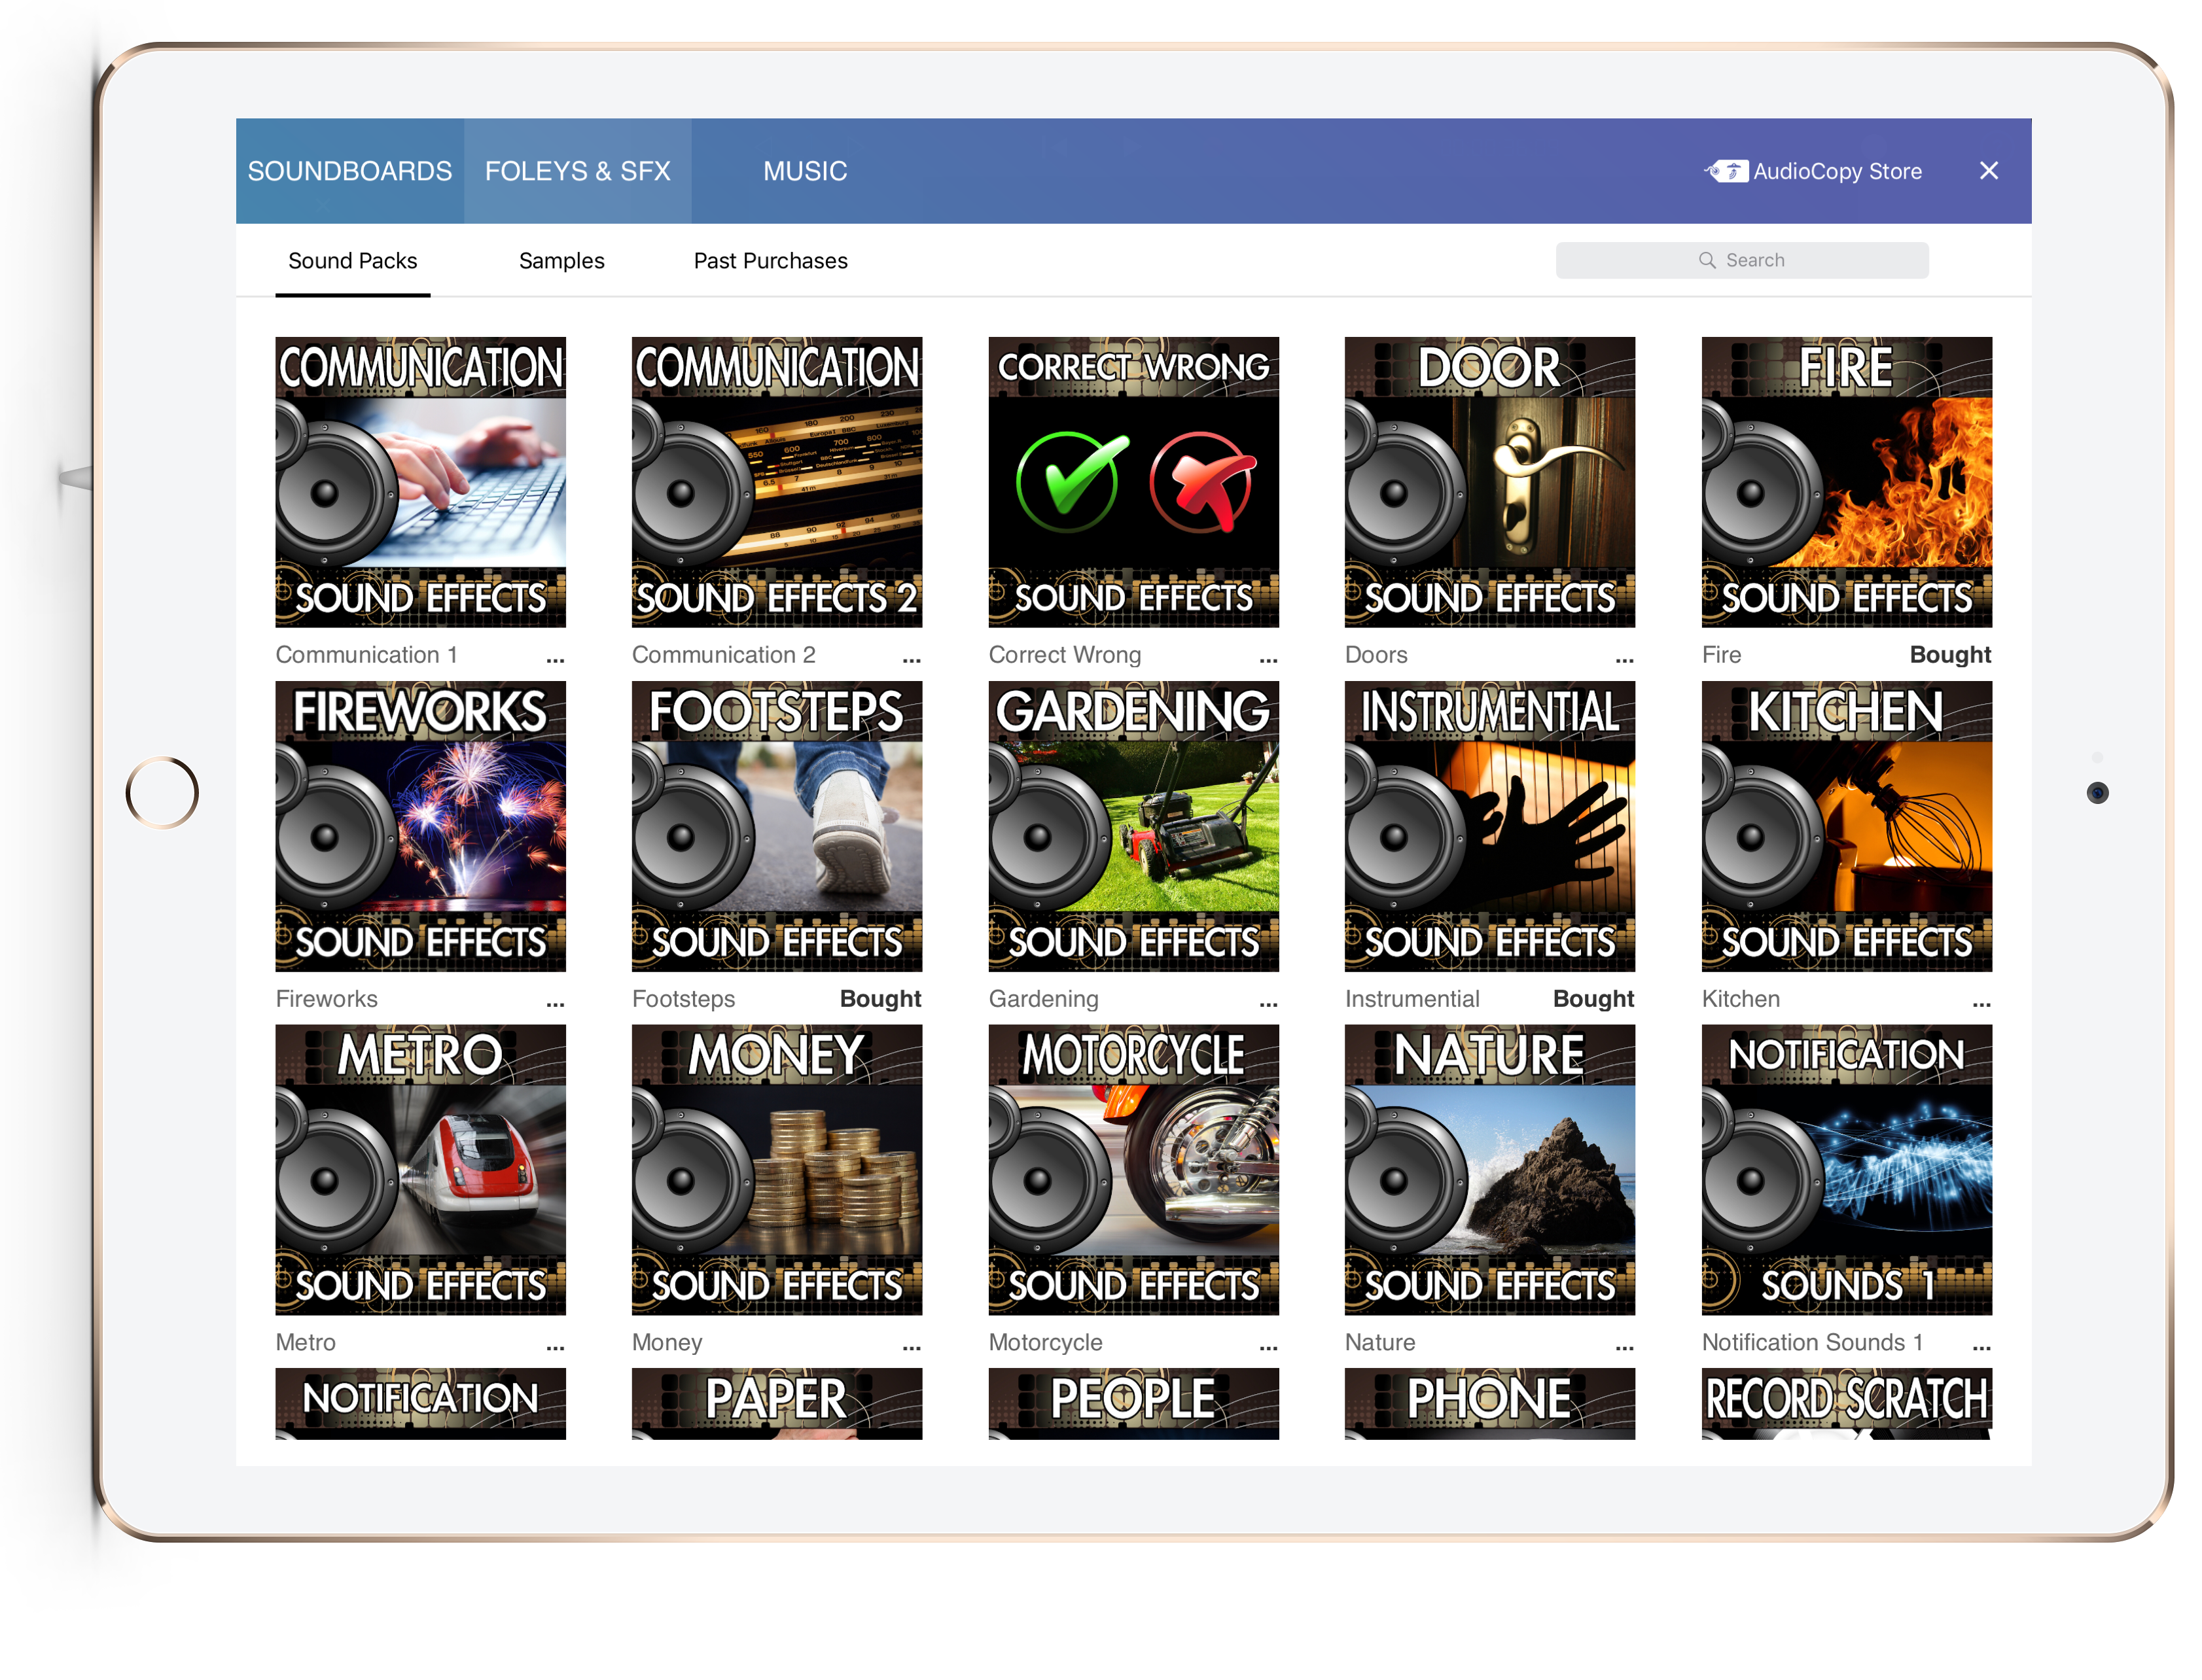This screenshot has width=2202, height=1680.
Task: Open options for the Nature pack
Action: tap(1624, 1346)
